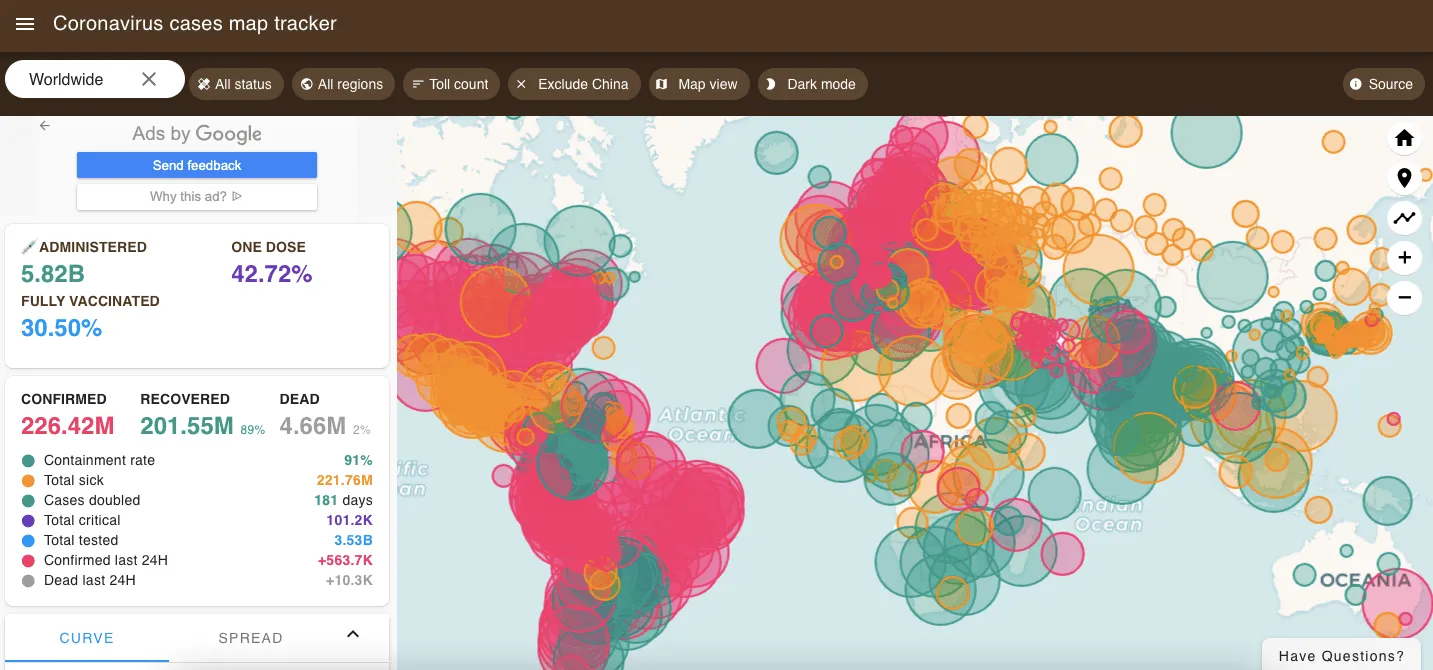The height and width of the screenshot is (670, 1433).
Task: Switch to the SPREAD tab
Action: tap(250, 637)
